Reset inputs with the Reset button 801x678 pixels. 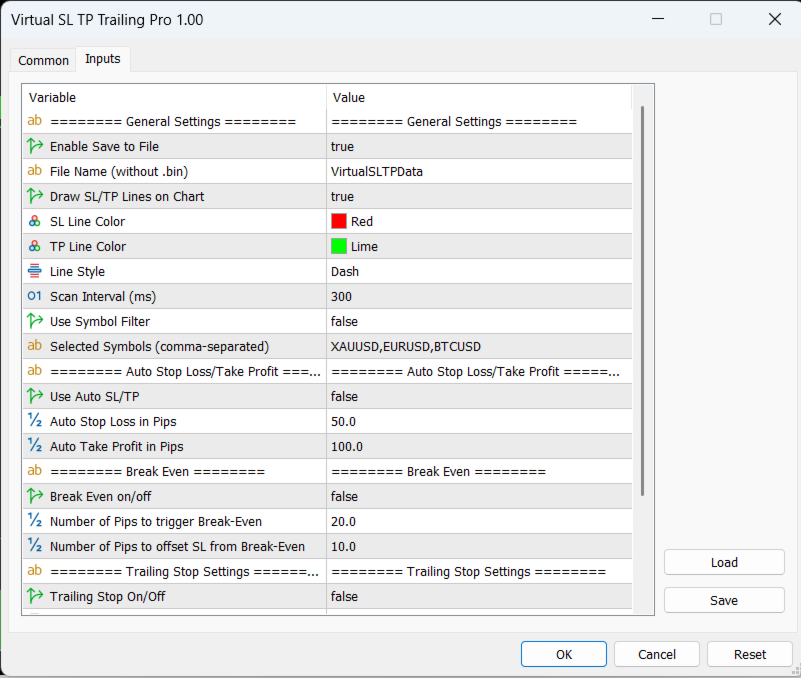pos(750,654)
